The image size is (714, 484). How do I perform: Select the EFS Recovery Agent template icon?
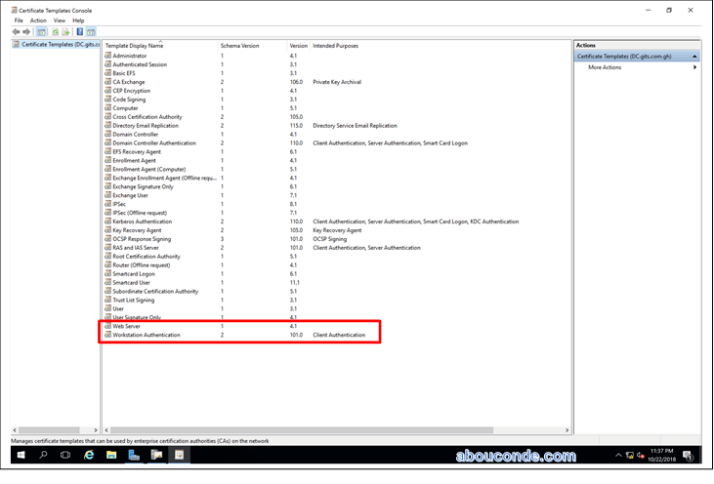pos(108,152)
